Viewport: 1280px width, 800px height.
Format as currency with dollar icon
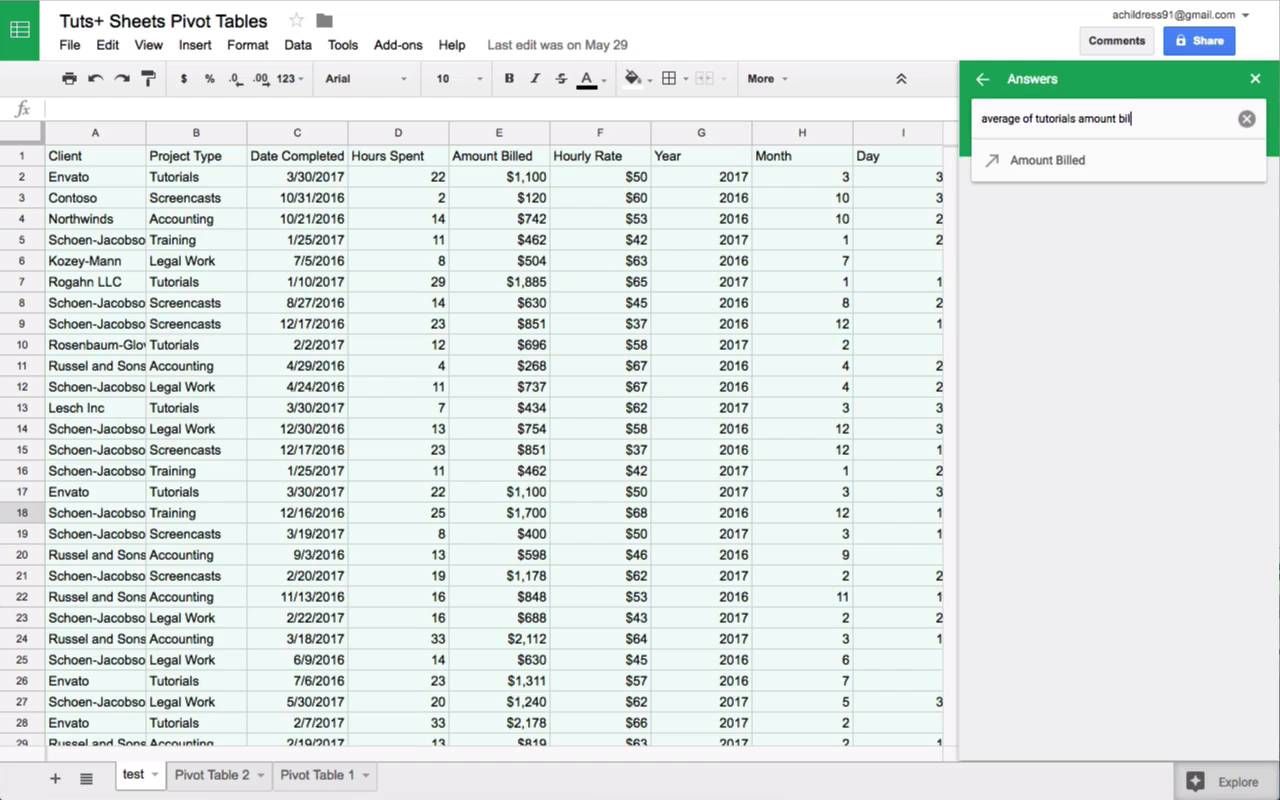(184, 78)
